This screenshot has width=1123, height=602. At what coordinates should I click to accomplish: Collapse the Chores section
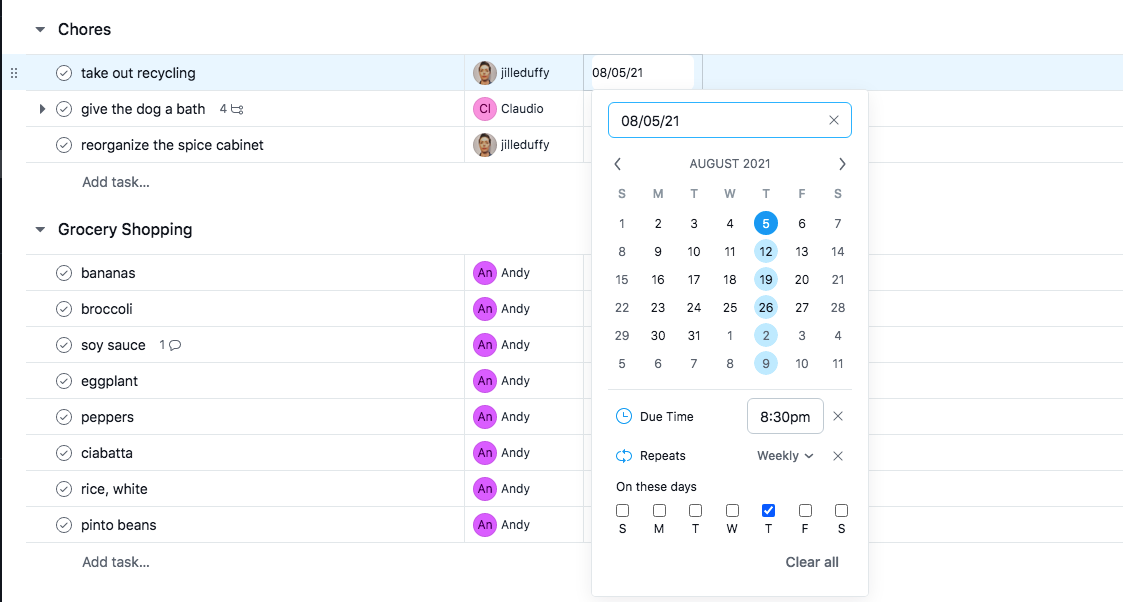coord(40,29)
